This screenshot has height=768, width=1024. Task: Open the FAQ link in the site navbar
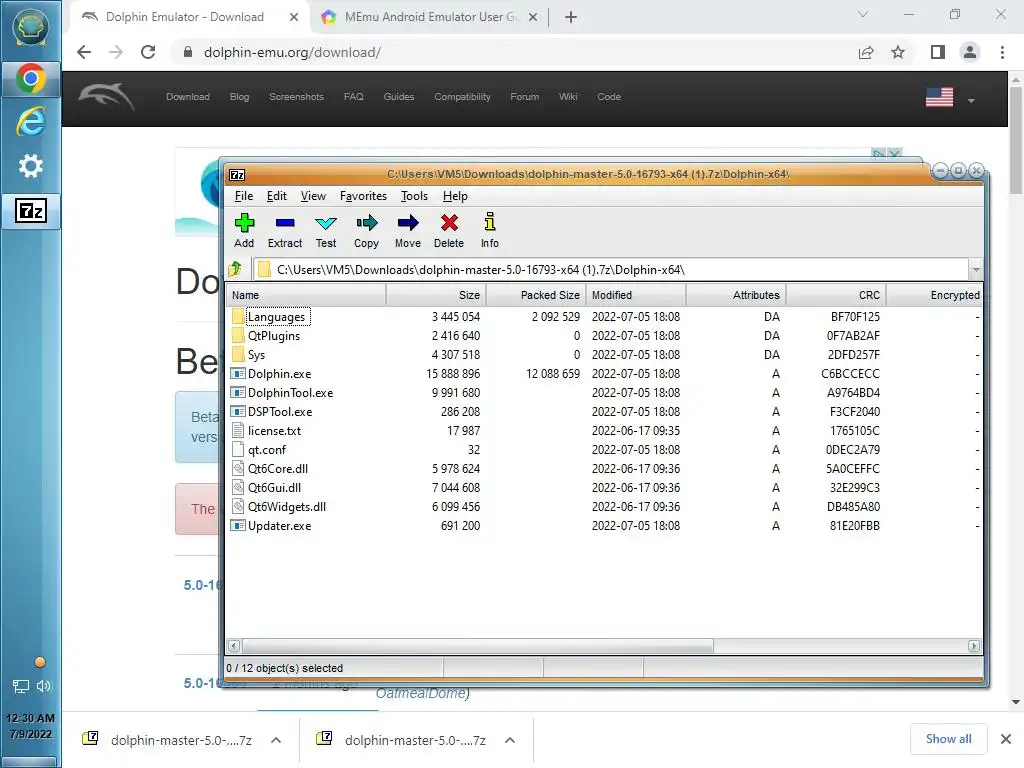click(353, 97)
